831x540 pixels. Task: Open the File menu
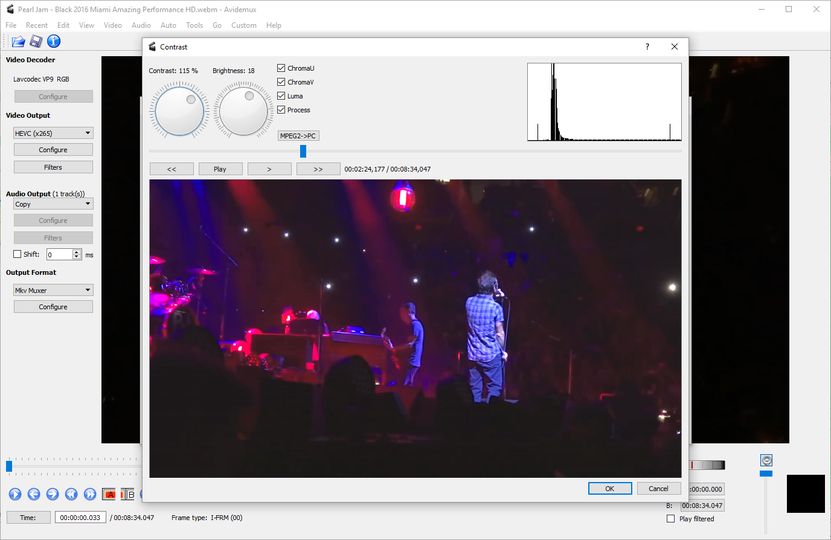pos(11,25)
